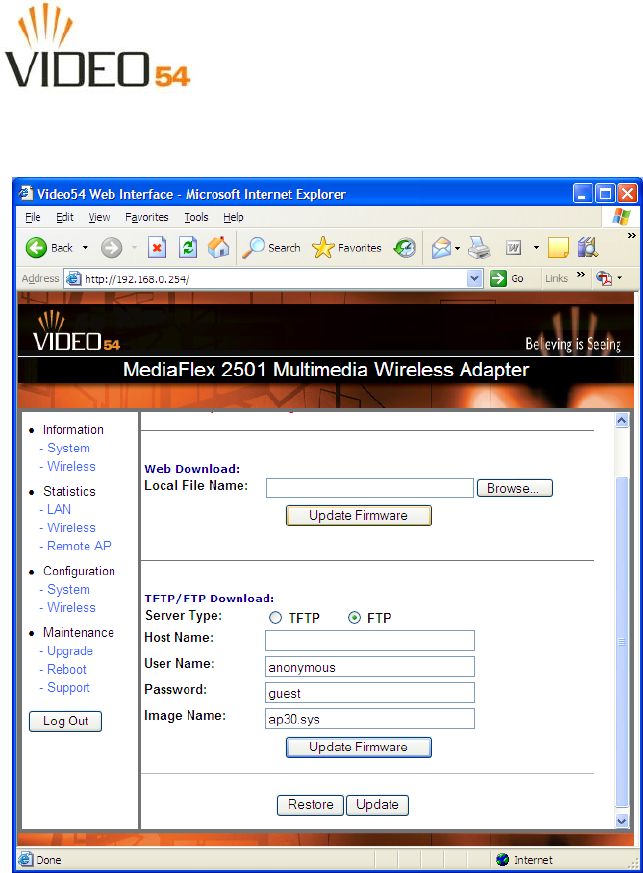Open LAN statistics link

click(59, 509)
